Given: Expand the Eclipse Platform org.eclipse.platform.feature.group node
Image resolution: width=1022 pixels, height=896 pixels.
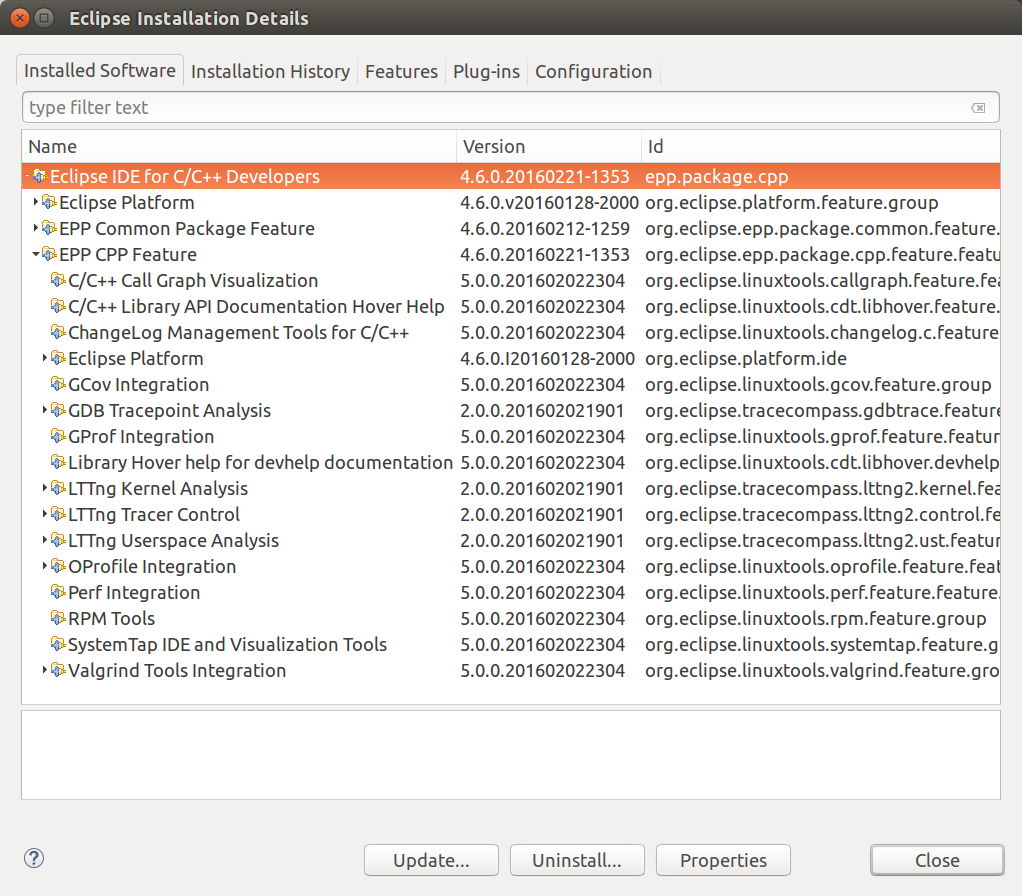Looking at the screenshot, I should [35, 202].
